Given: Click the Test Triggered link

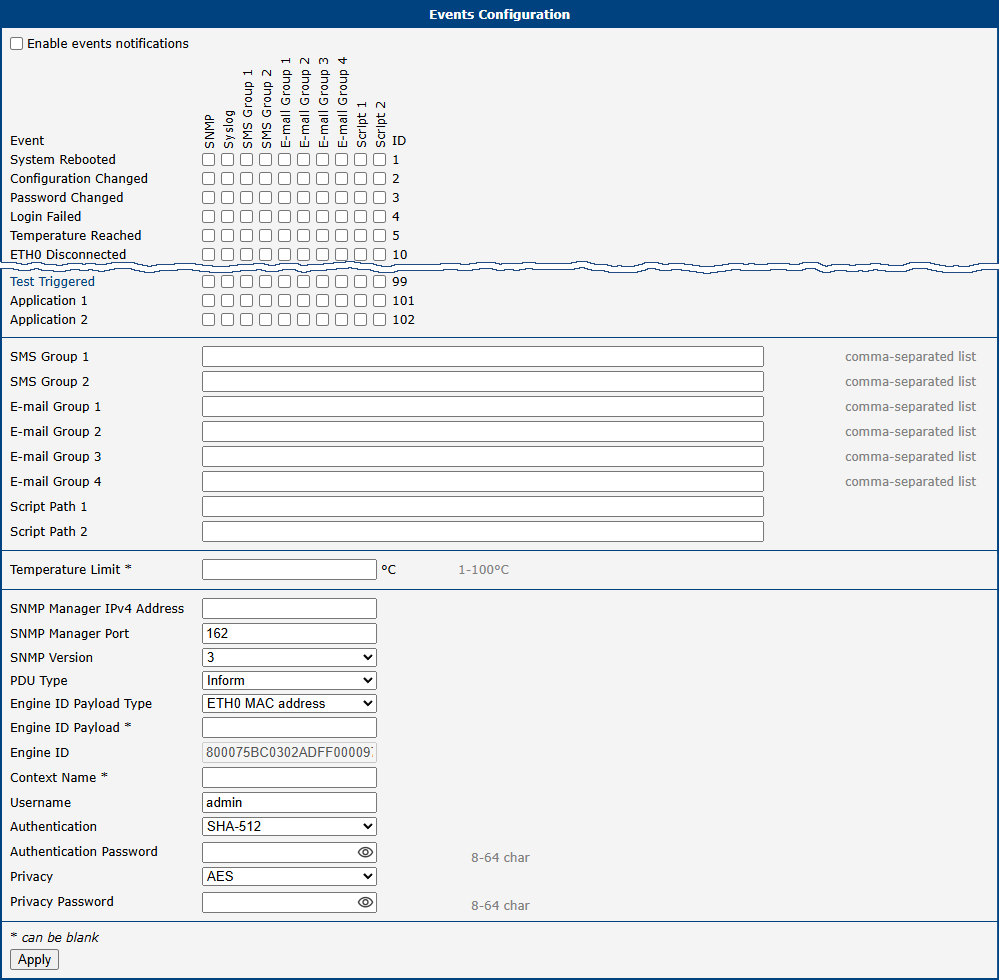Looking at the screenshot, I should click(52, 282).
